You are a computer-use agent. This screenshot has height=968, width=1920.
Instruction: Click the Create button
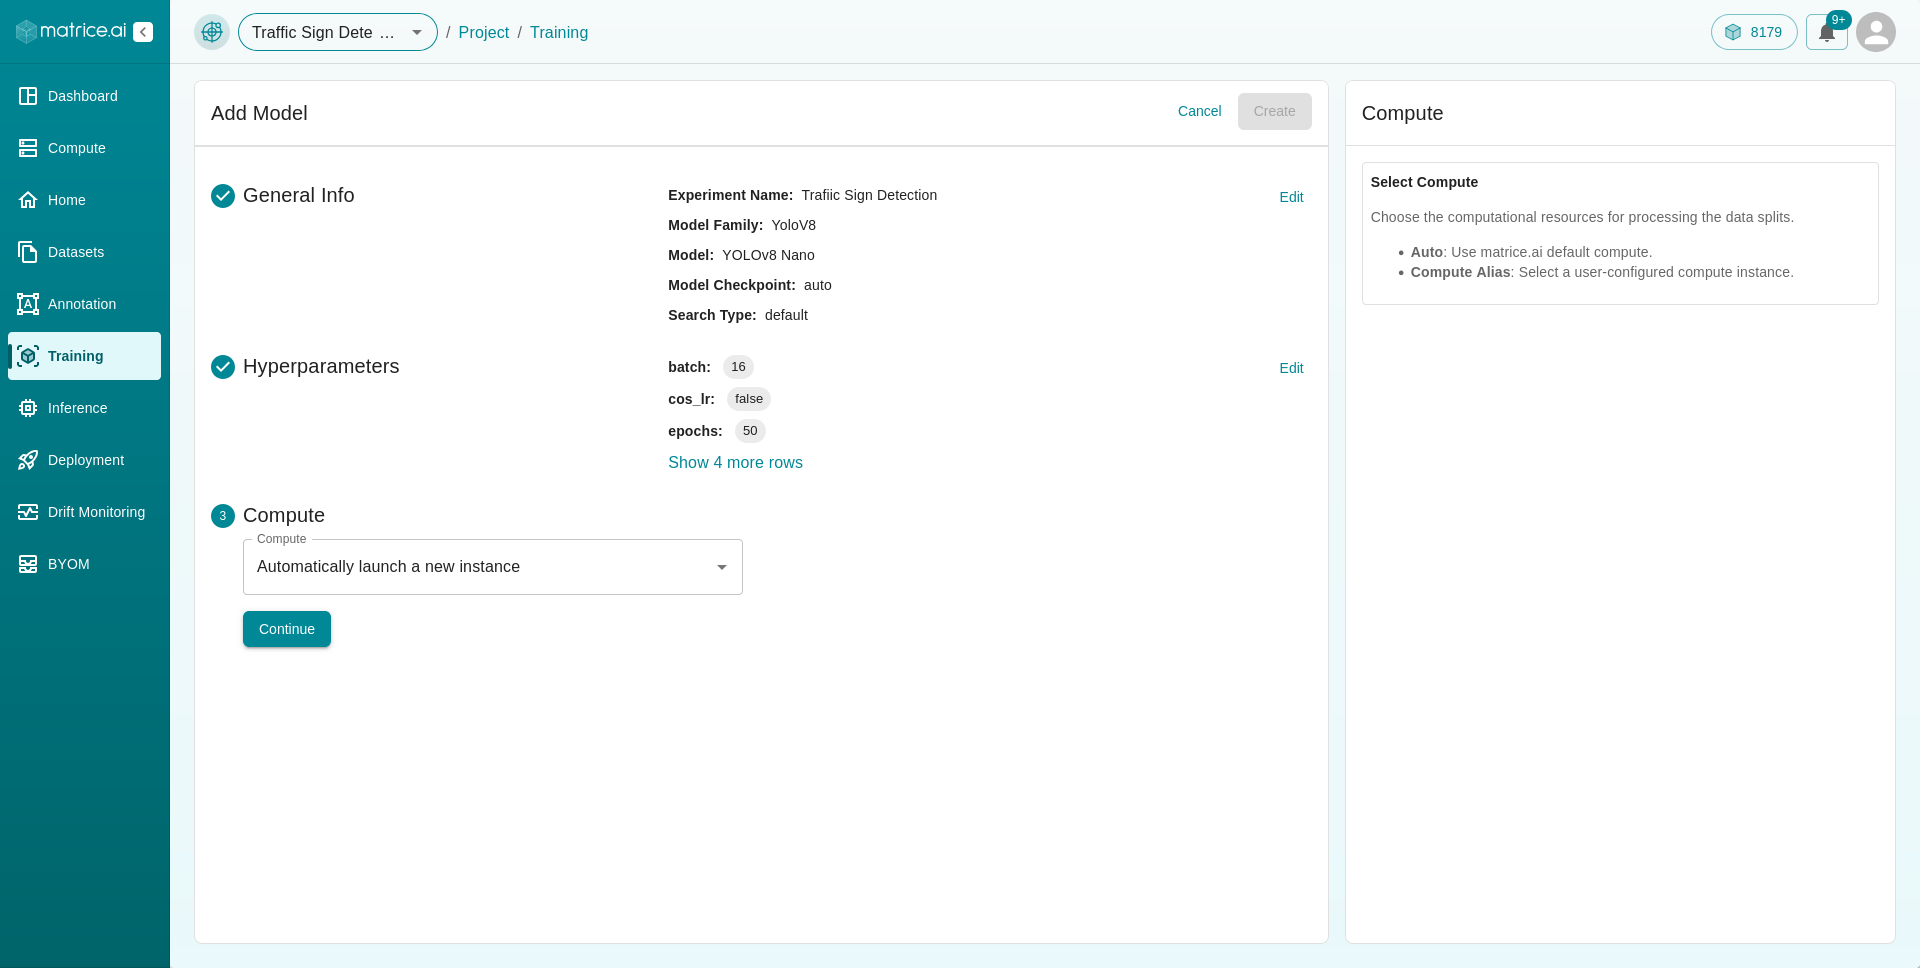(x=1274, y=111)
